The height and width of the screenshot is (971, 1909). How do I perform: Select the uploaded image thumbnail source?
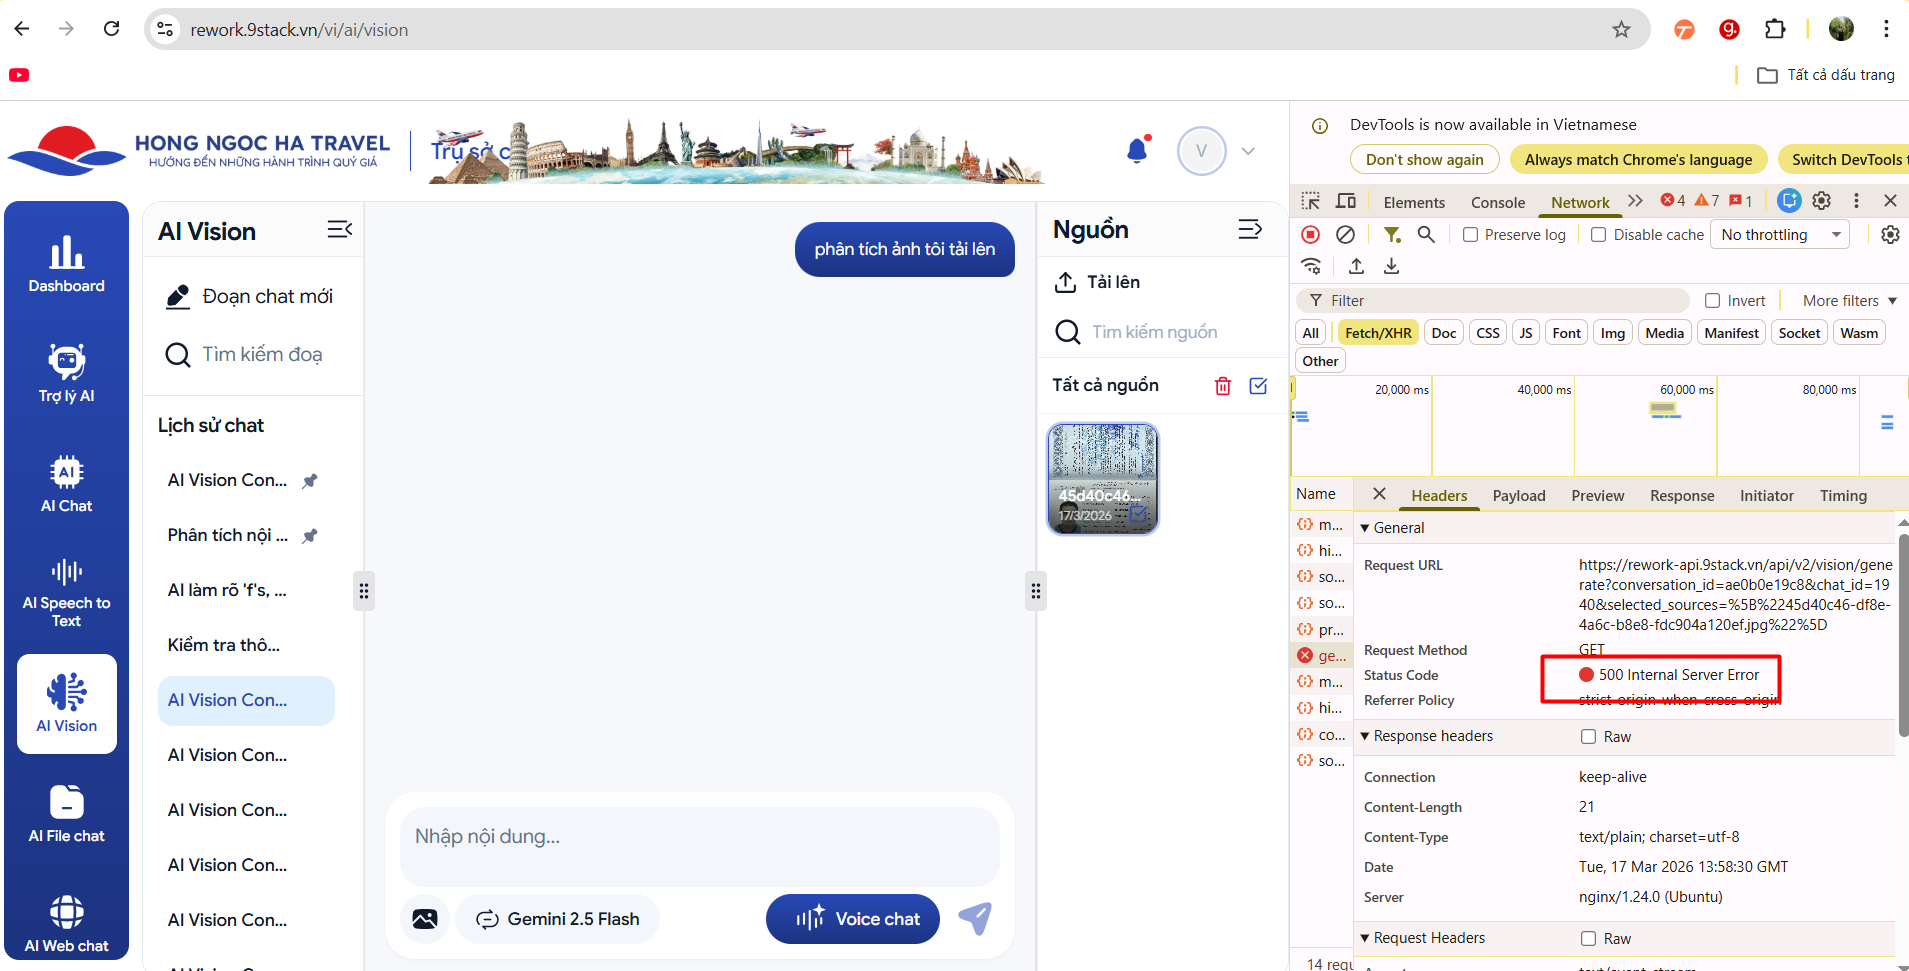coord(1102,478)
